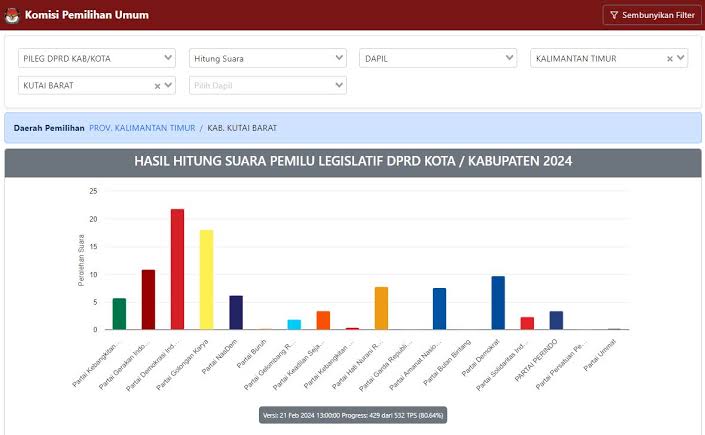Click the dark red Partai Gerindra bar
This screenshot has height=435, width=705.
click(148, 300)
